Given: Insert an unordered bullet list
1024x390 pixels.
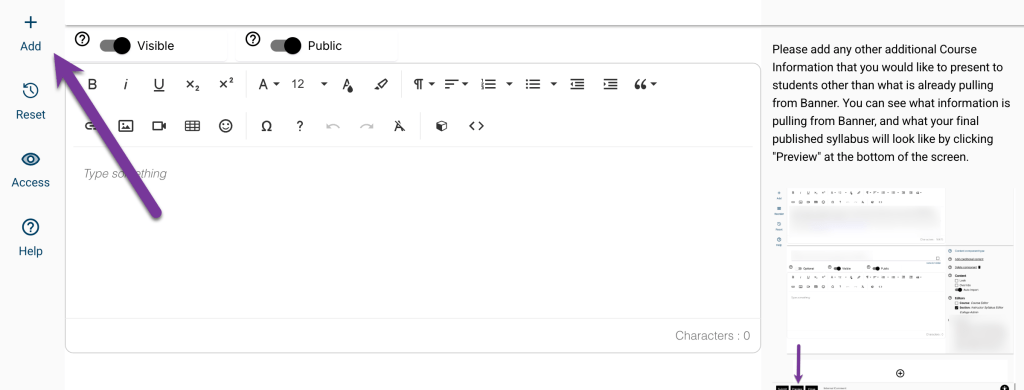Looking at the screenshot, I should pyautogui.click(x=533, y=84).
